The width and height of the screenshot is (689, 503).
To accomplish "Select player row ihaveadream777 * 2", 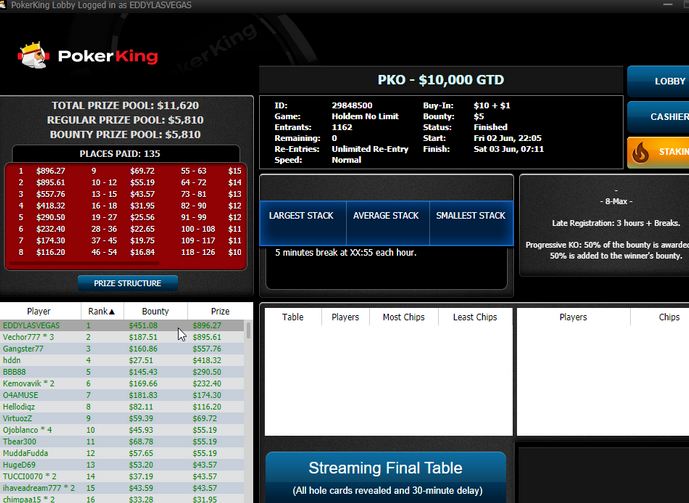I will [x=122, y=488].
